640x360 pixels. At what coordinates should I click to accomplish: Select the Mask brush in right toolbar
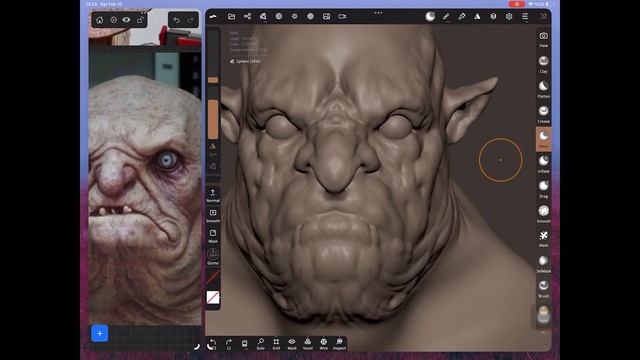[543, 239]
